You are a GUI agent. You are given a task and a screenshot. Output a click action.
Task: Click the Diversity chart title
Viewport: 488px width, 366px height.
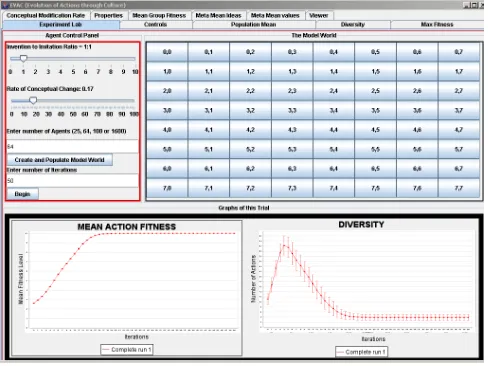point(361,224)
